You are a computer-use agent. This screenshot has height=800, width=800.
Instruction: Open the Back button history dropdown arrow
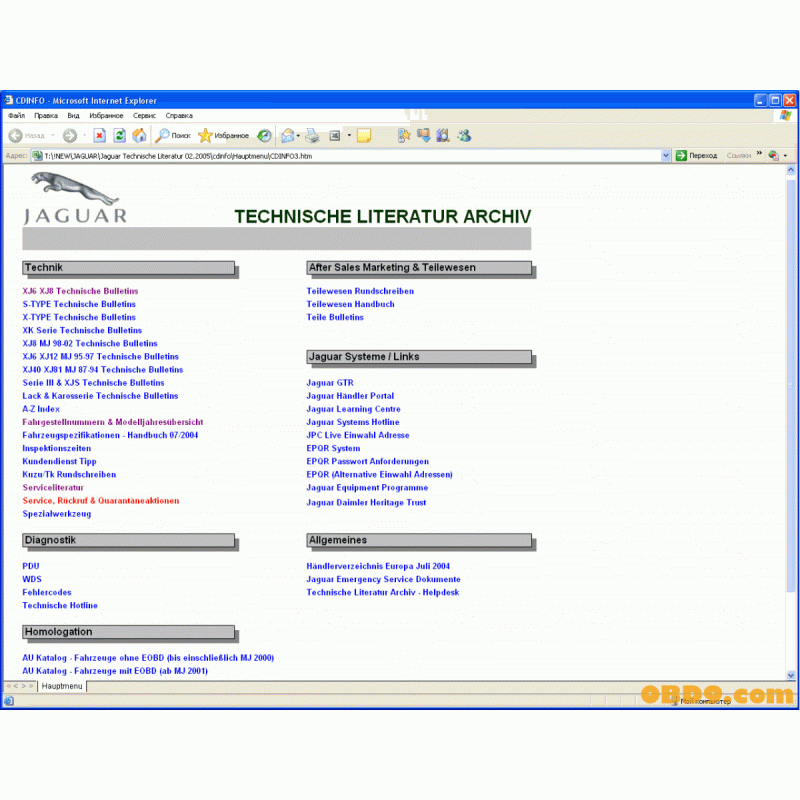tap(52, 135)
